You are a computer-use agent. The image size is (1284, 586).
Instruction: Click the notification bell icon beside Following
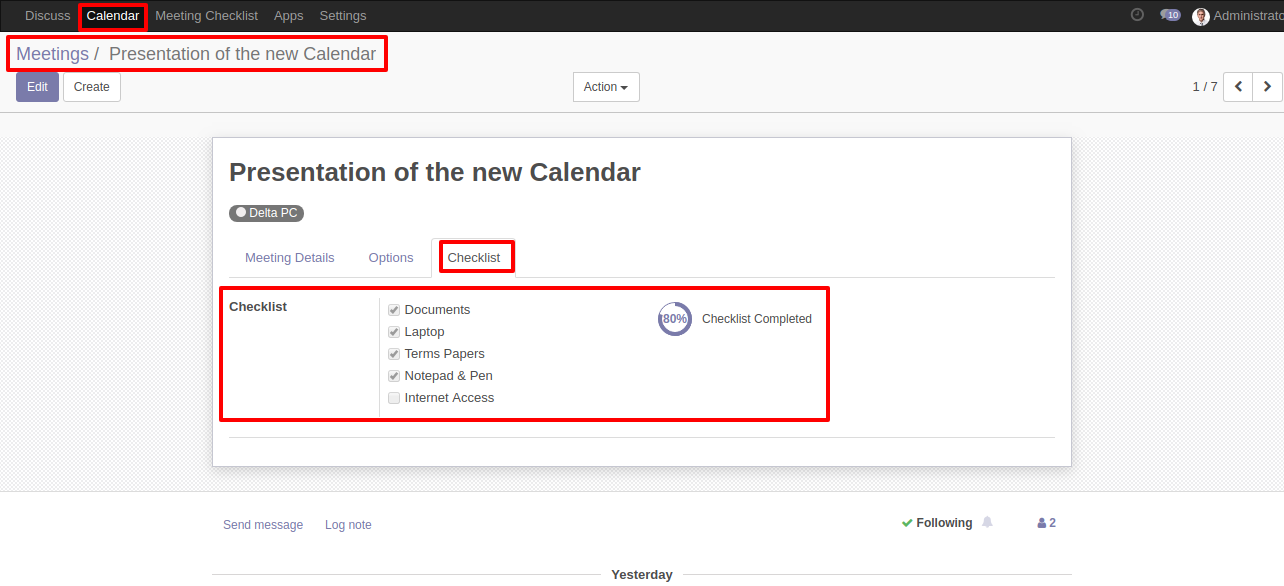(x=988, y=522)
